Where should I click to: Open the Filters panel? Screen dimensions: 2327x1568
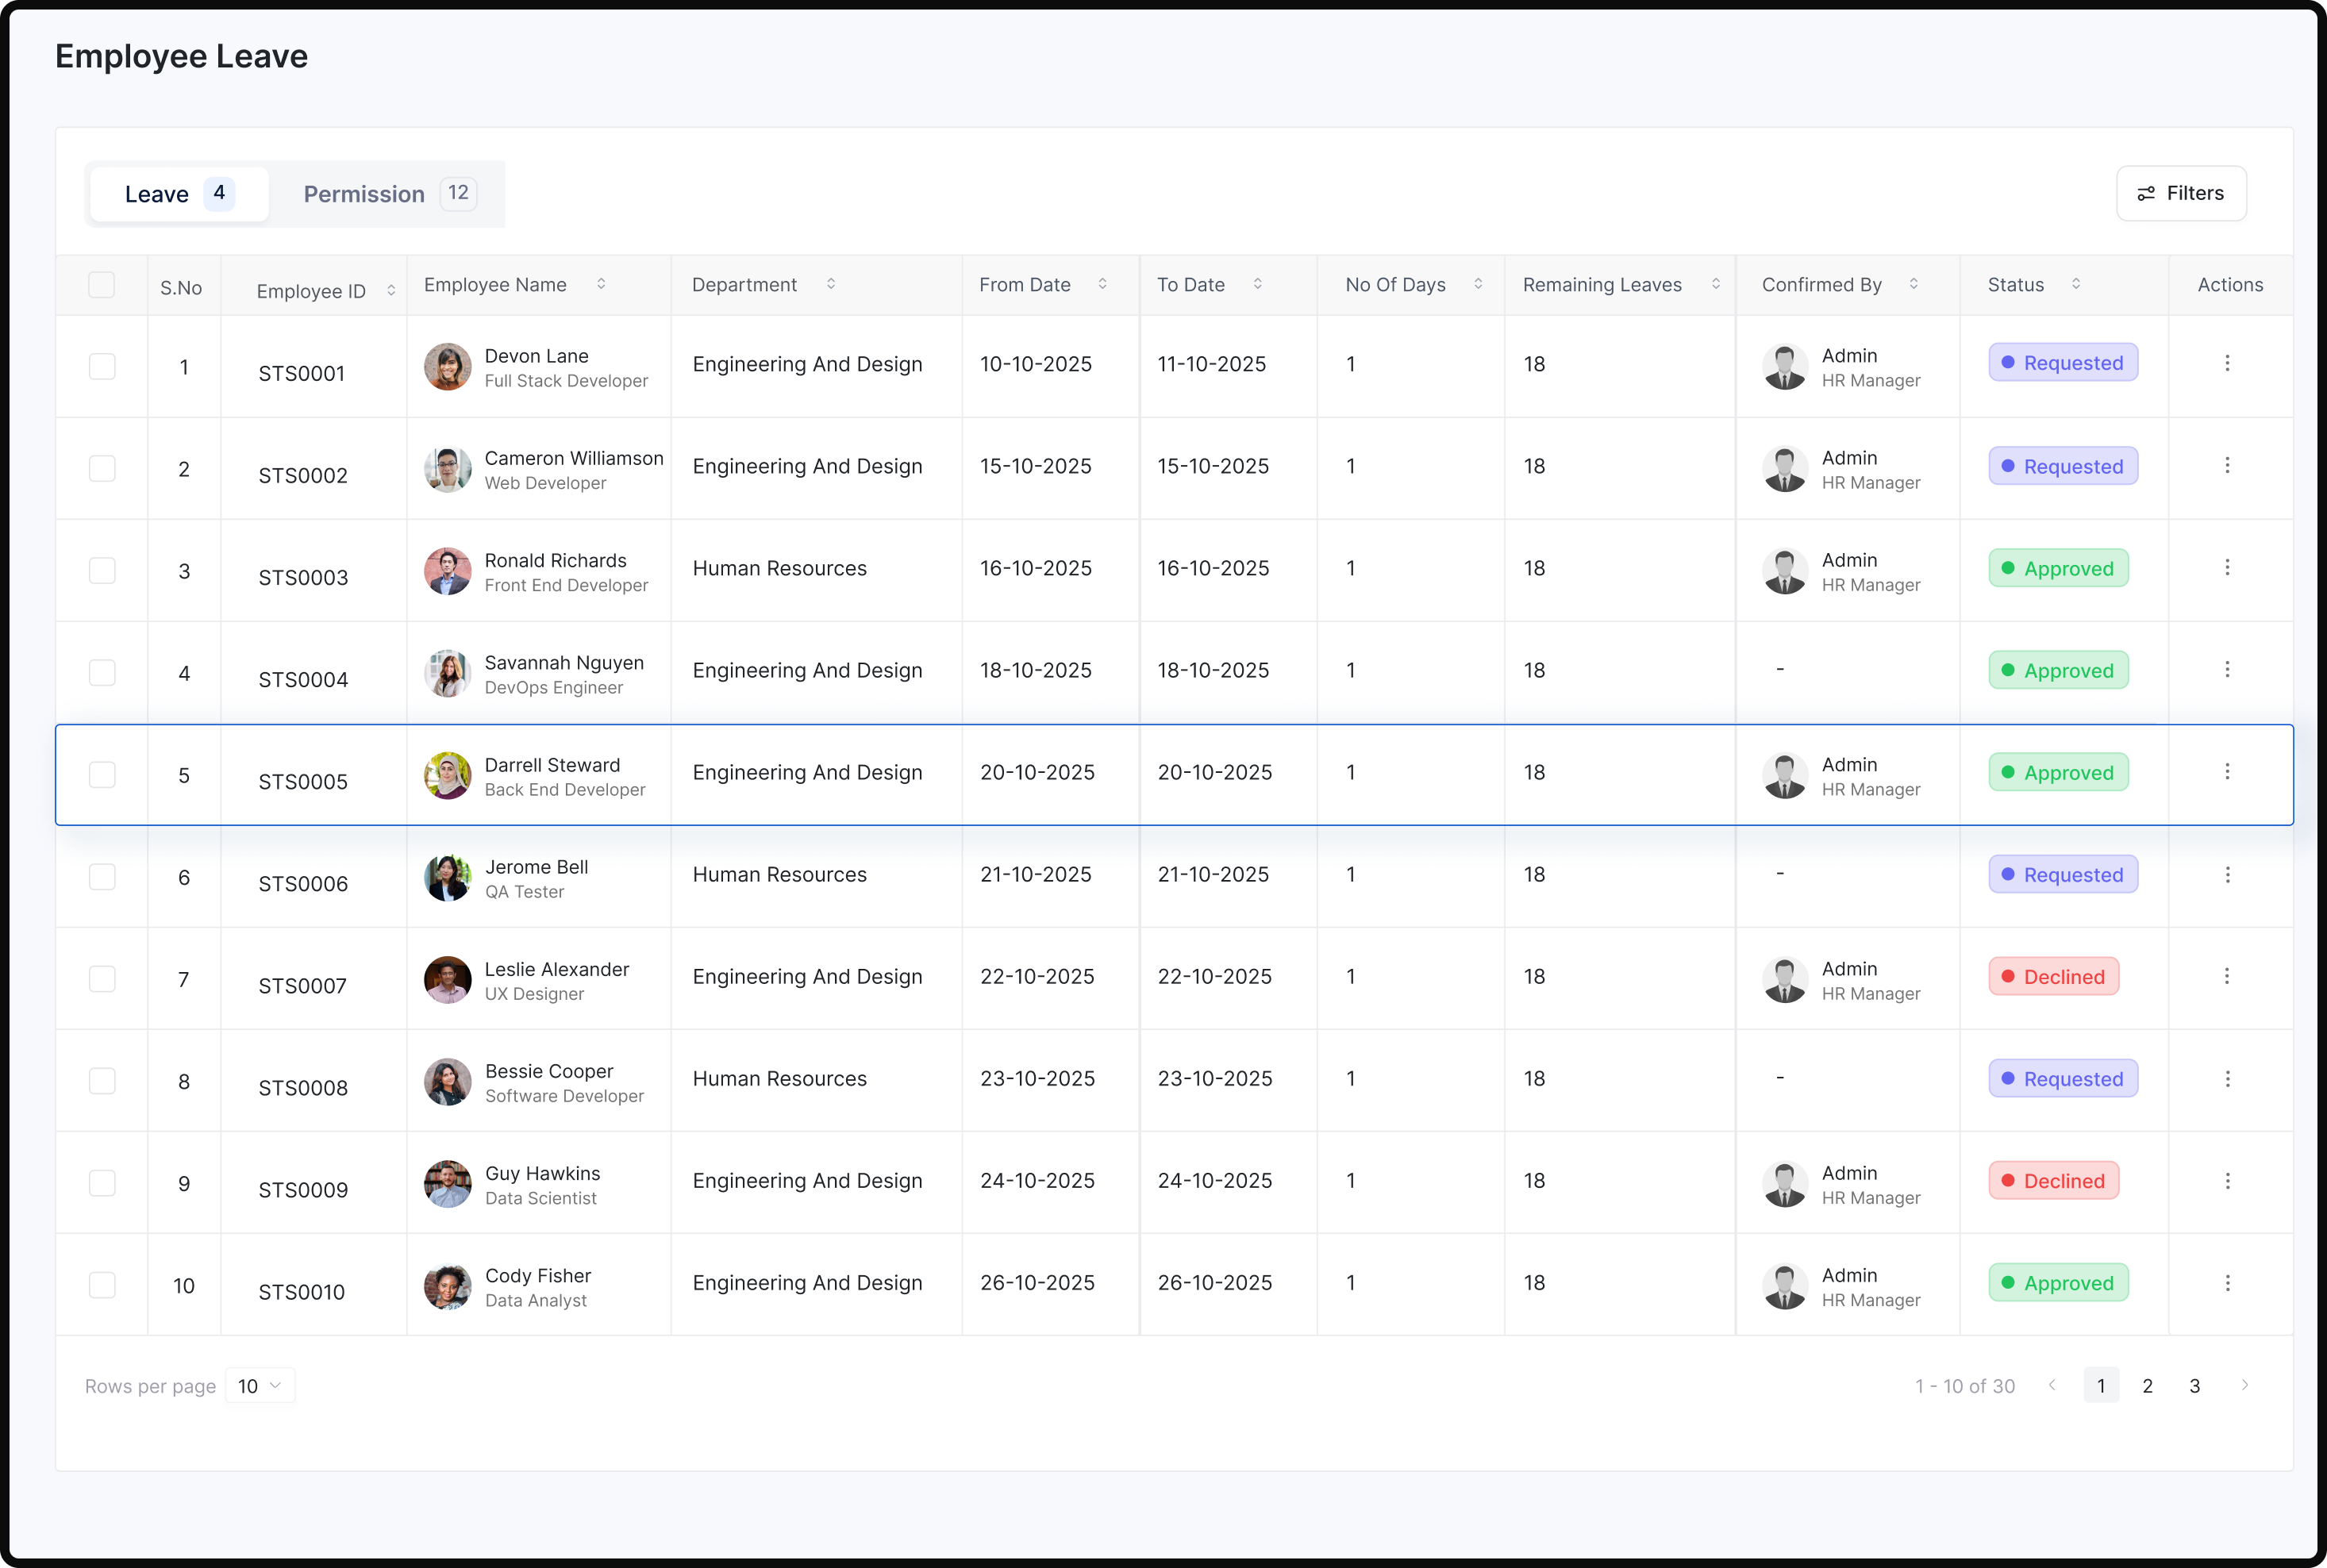(x=2181, y=193)
